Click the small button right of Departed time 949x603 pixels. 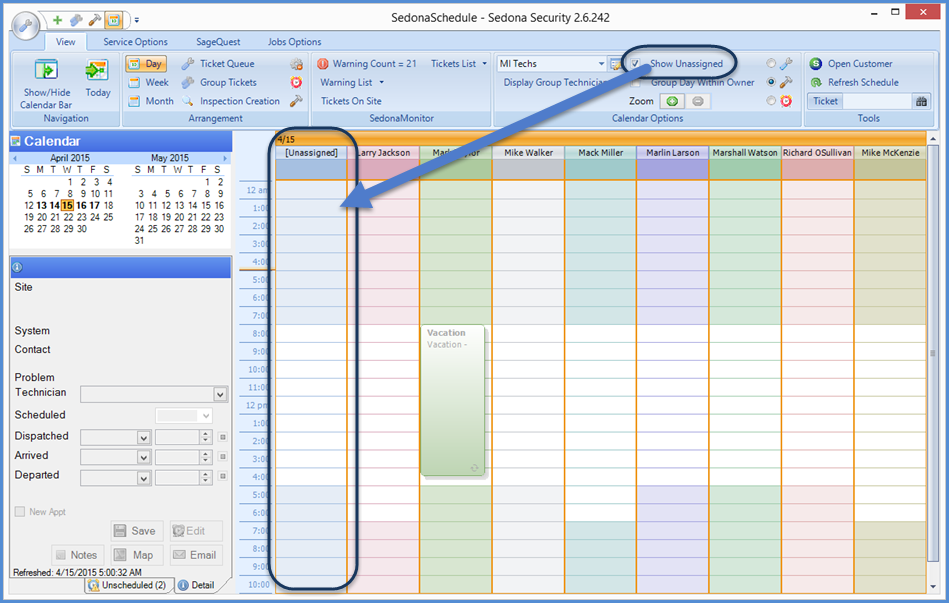click(x=223, y=476)
